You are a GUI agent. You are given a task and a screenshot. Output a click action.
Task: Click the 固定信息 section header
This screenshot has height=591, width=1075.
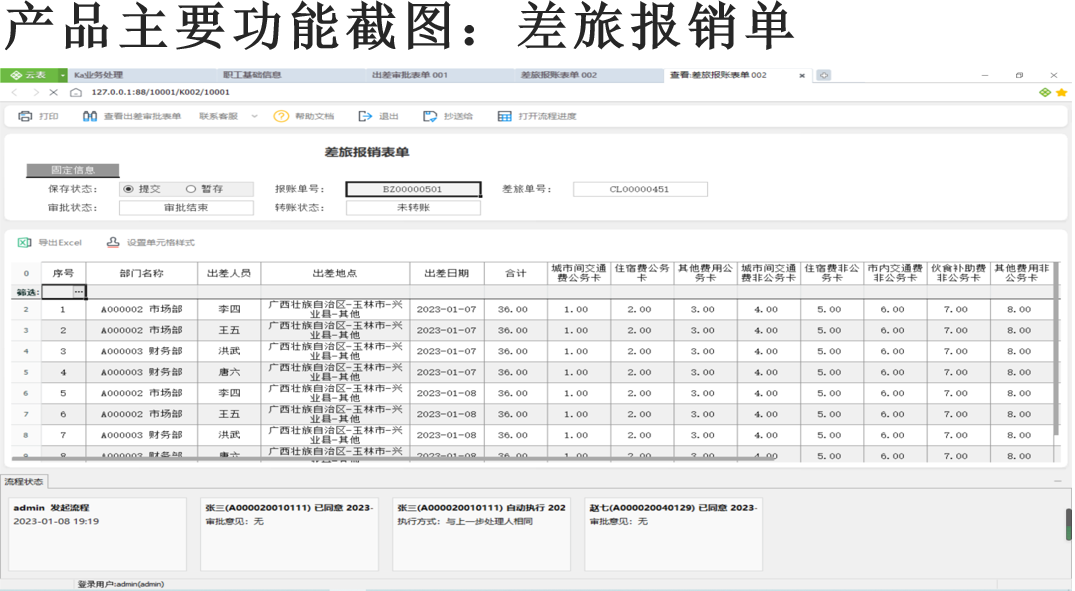tap(73, 170)
